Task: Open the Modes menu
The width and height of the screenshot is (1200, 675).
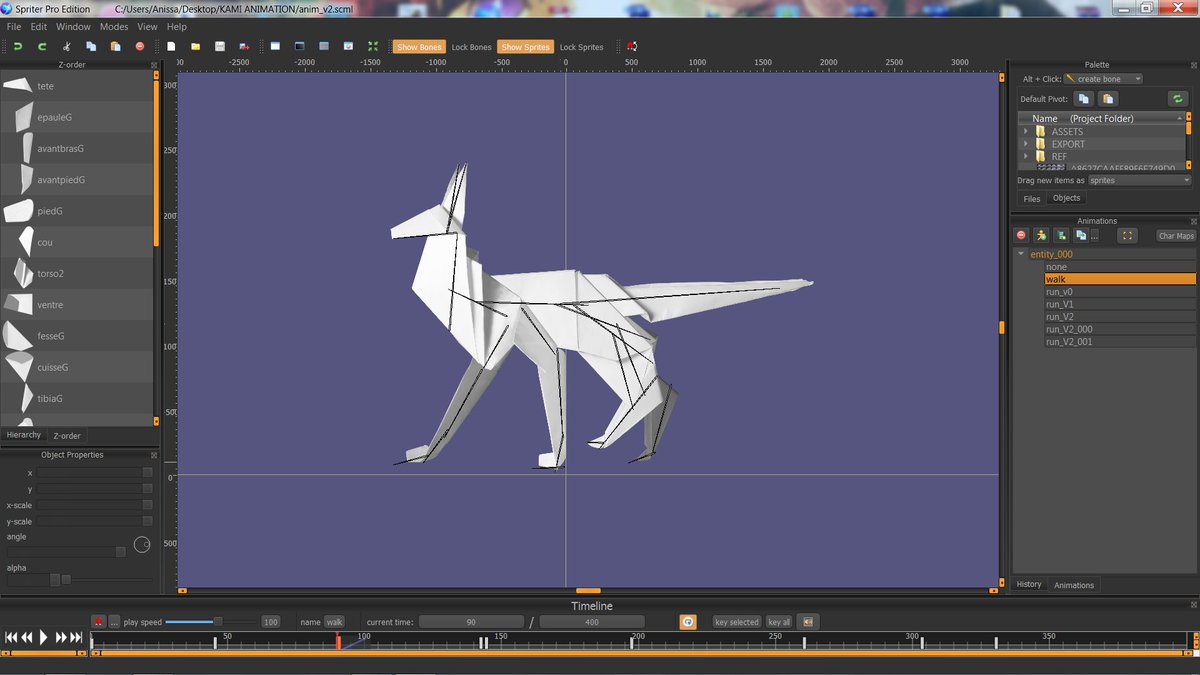Action: (x=113, y=27)
